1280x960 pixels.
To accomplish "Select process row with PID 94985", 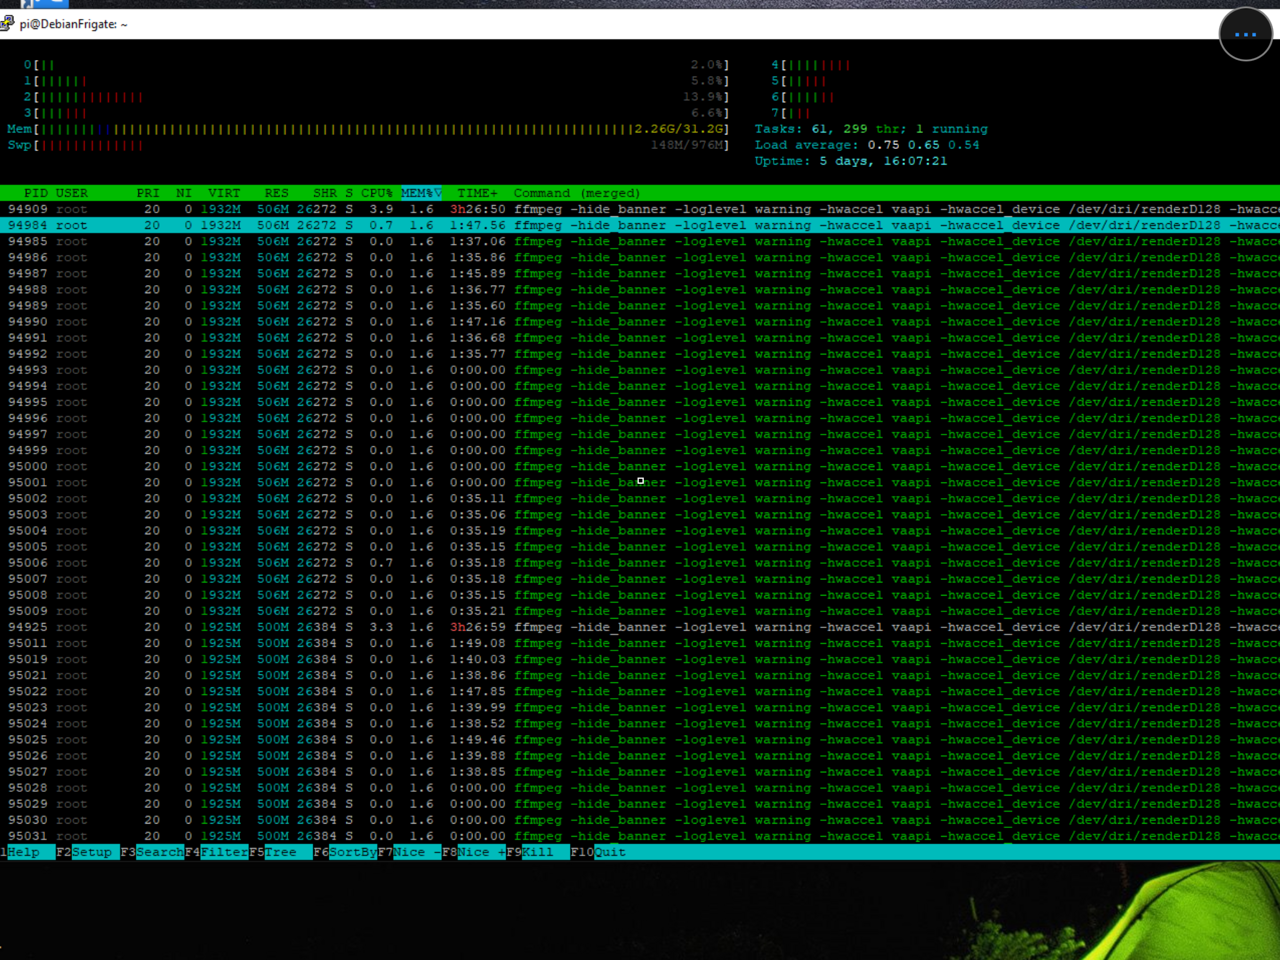I will click(x=640, y=241).
